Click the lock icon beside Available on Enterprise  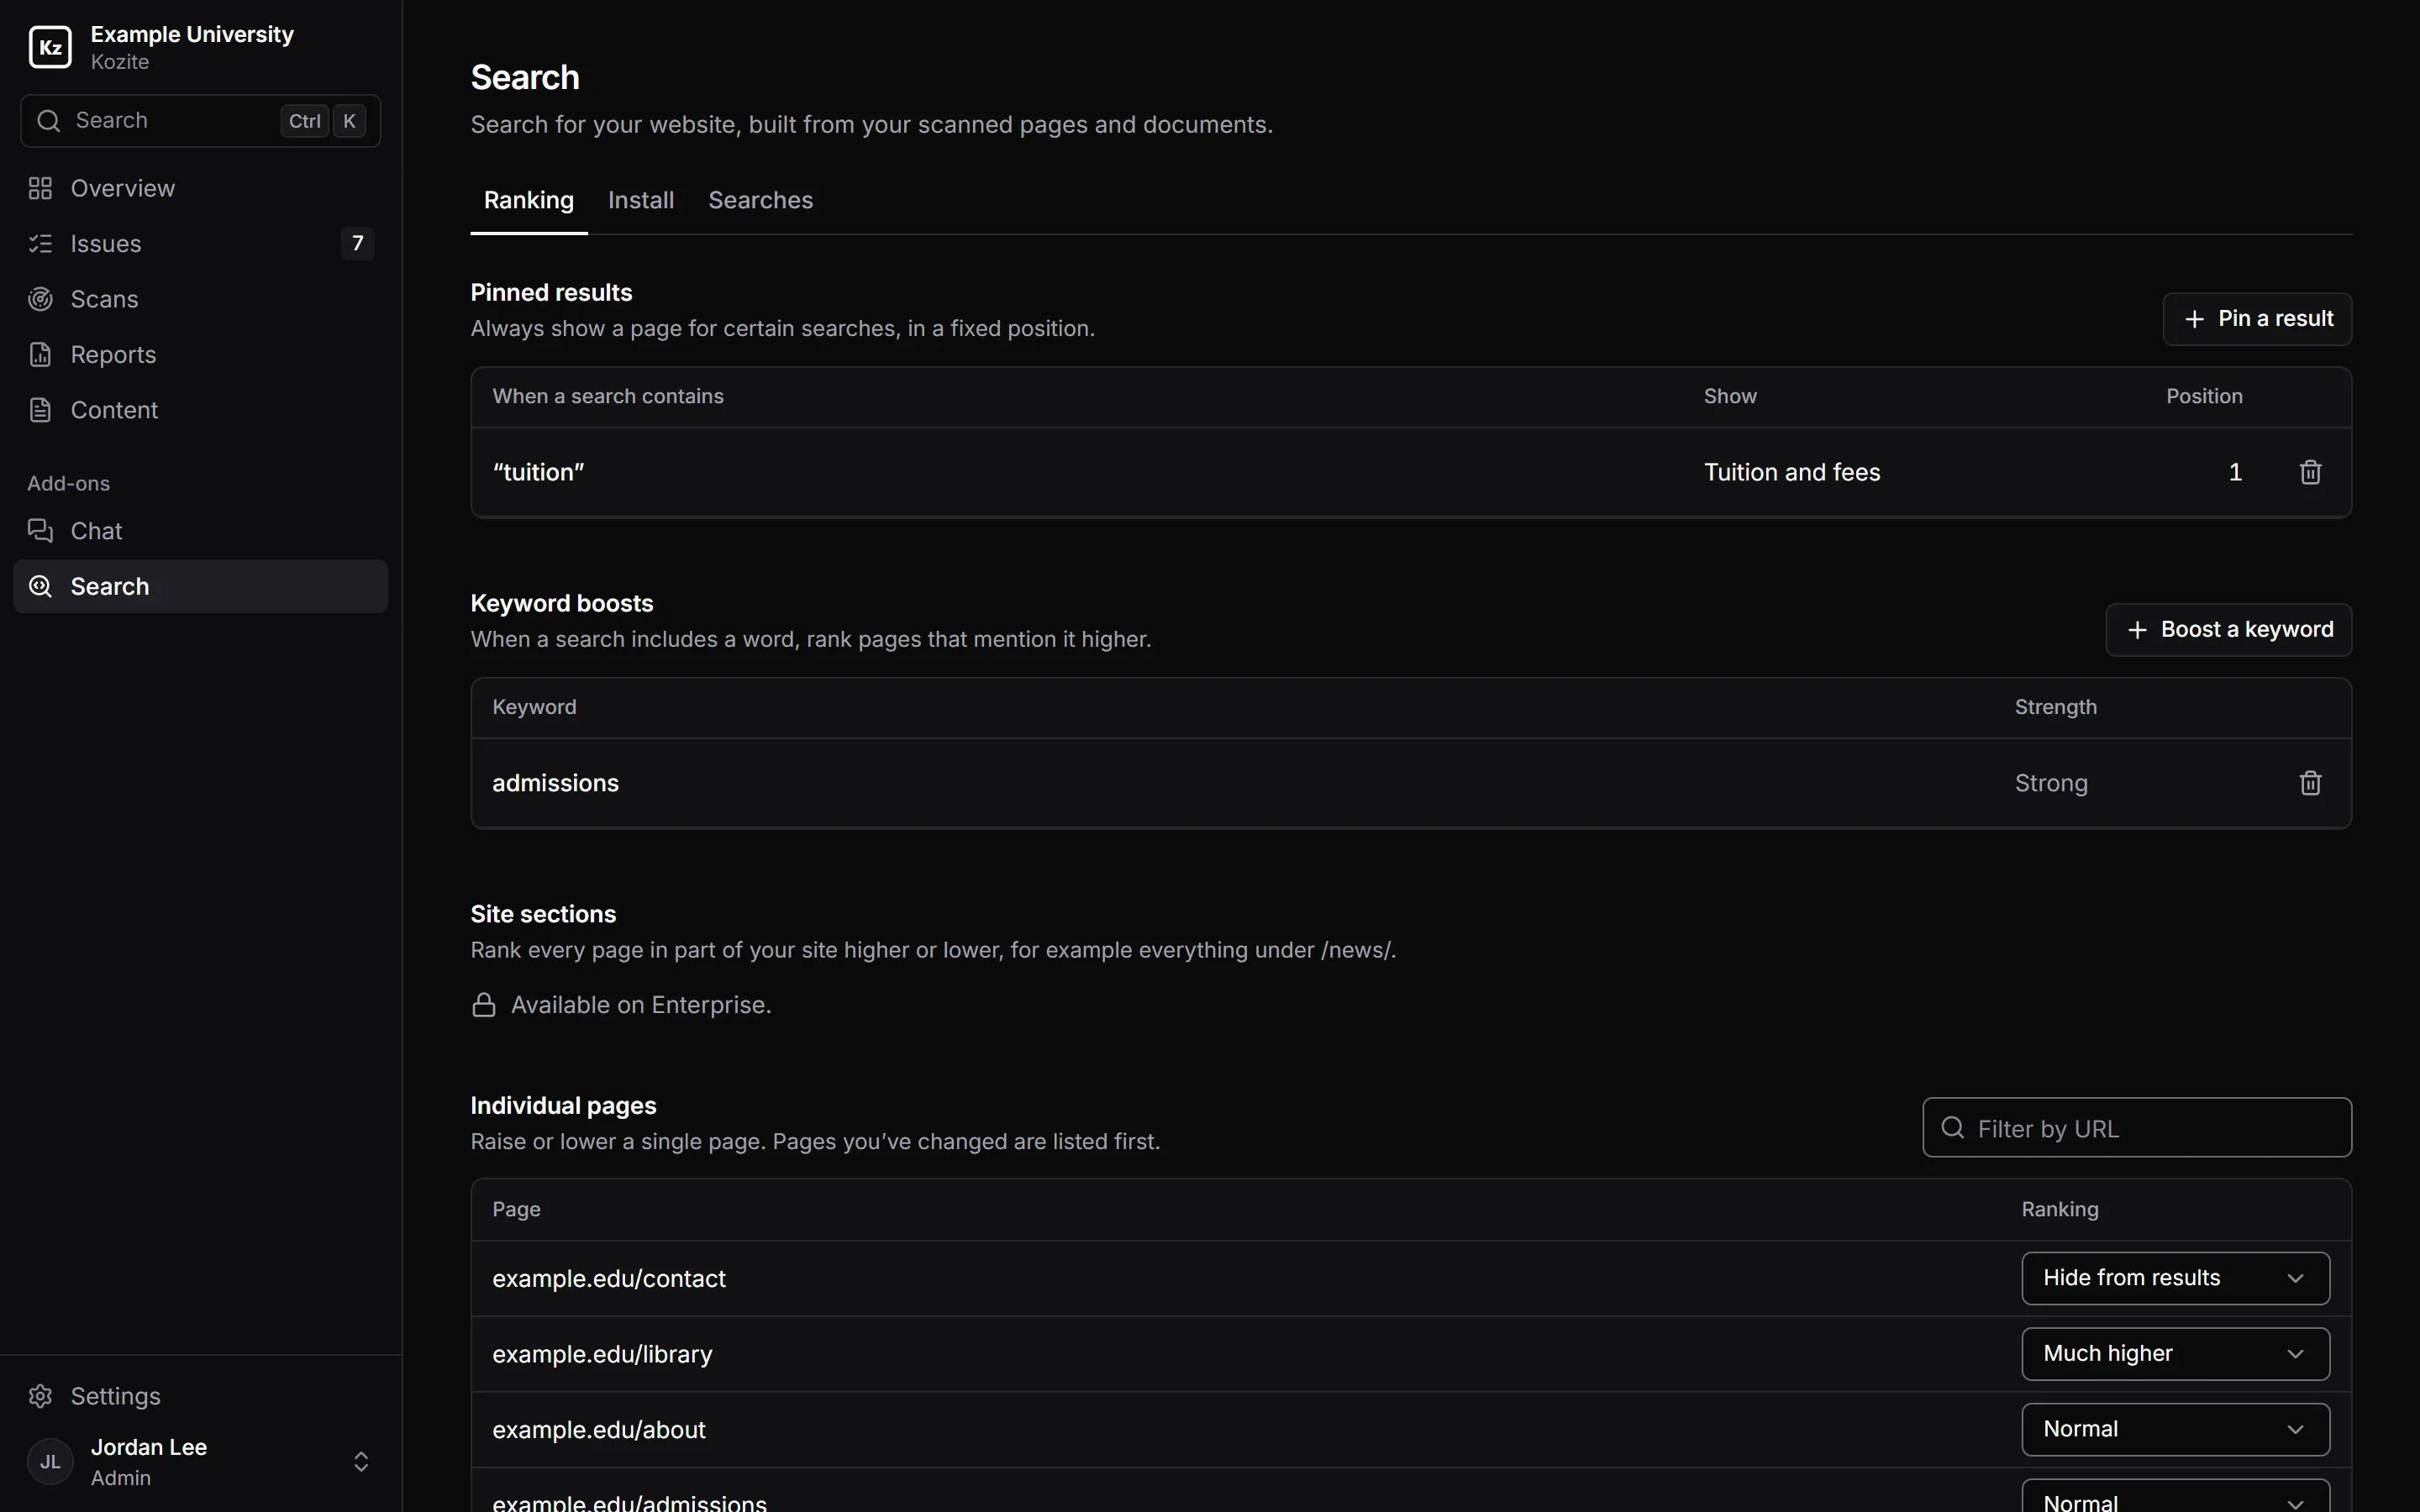[x=484, y=1005]
